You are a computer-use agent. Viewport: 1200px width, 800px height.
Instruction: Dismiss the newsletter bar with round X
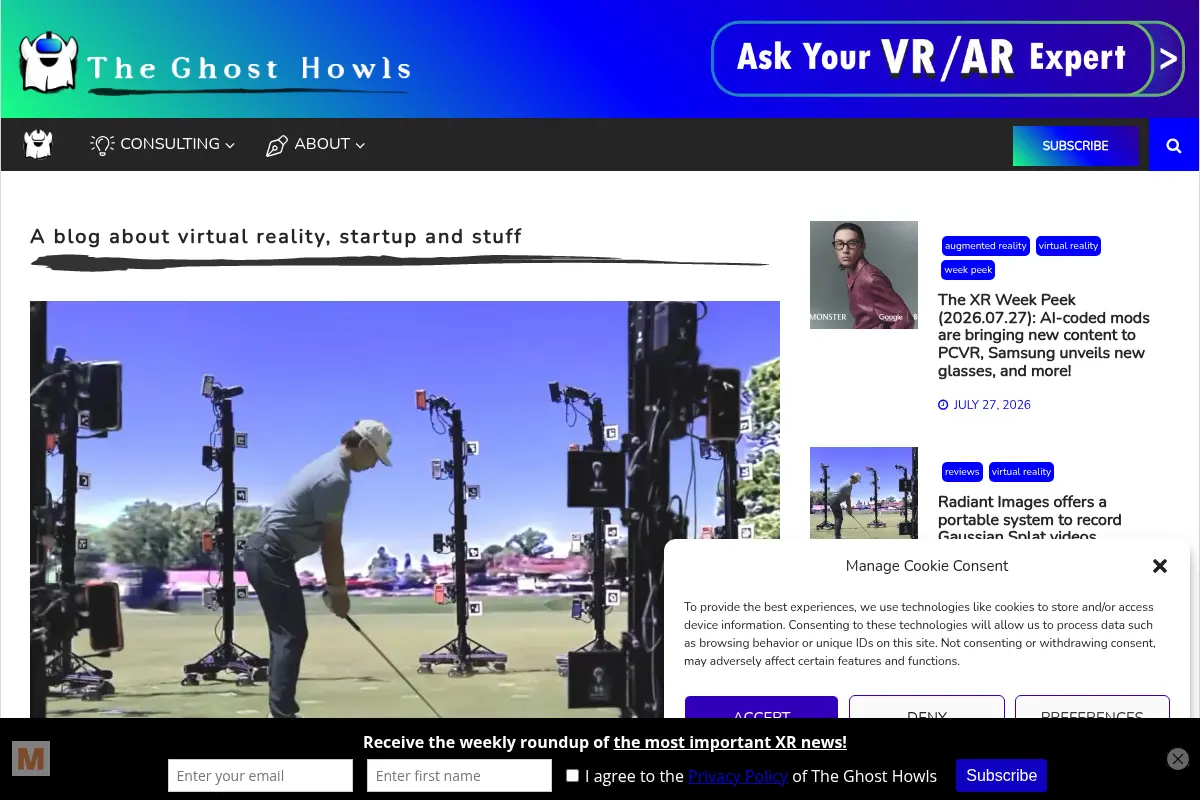click(1178, 759)
